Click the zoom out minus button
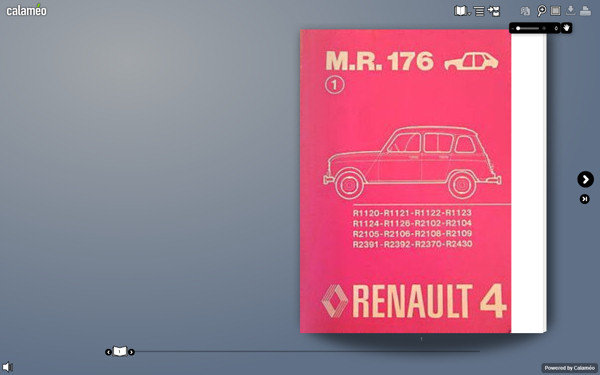The image size is (600, 375). [513, 28]
